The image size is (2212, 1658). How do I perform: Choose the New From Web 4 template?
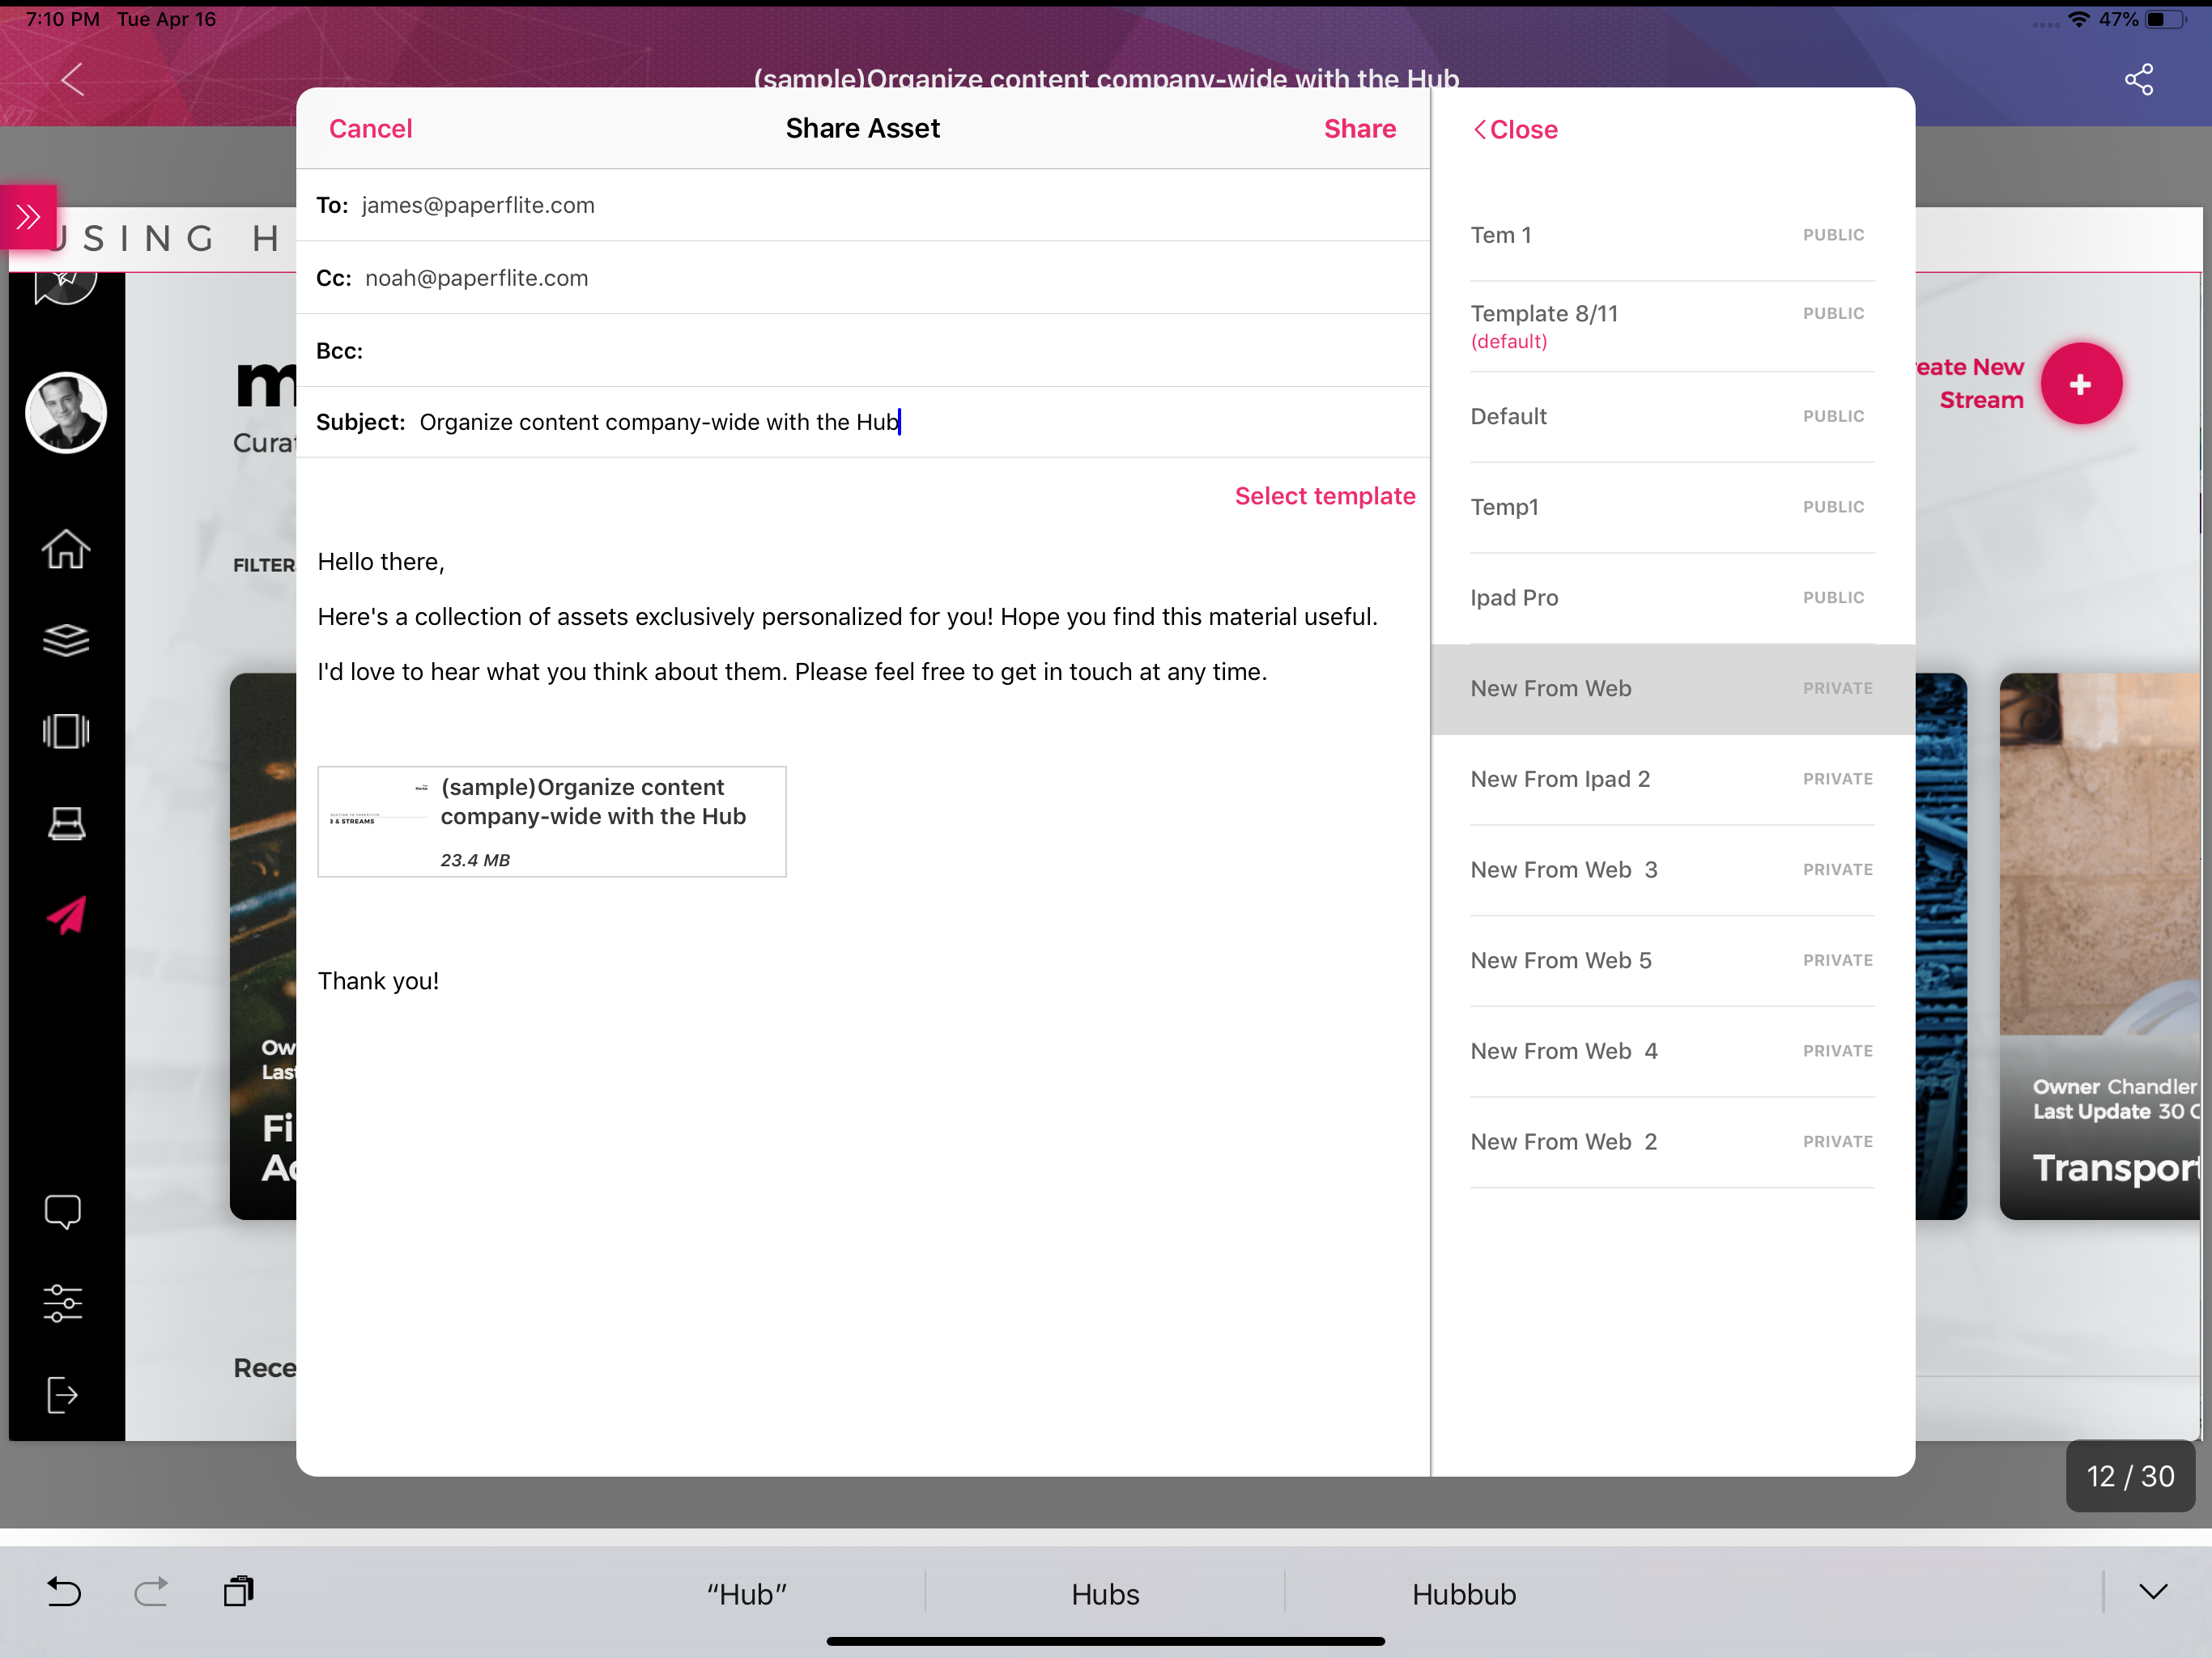click(x=1672, y=1051)
